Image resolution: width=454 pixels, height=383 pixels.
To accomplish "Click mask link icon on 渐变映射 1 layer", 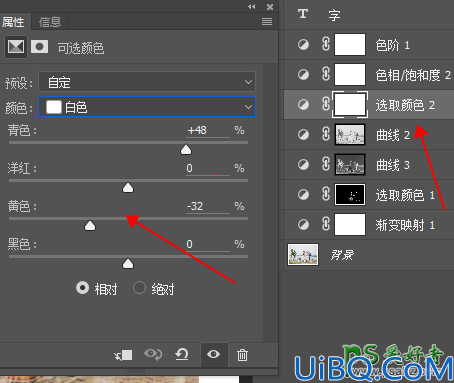I will [326, 224].
